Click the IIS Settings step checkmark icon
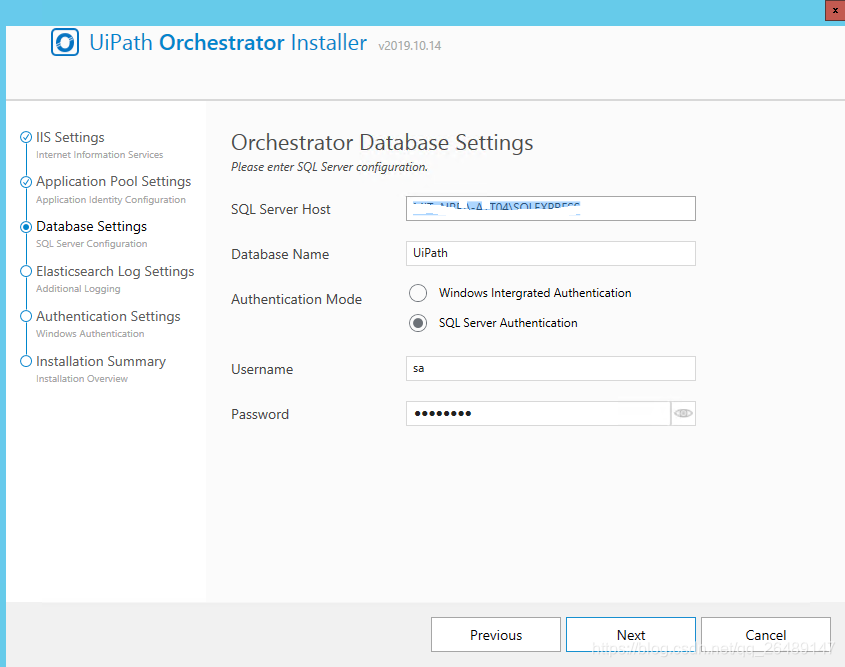This screenshot has height=667, width=845. [x=26, y=137]
